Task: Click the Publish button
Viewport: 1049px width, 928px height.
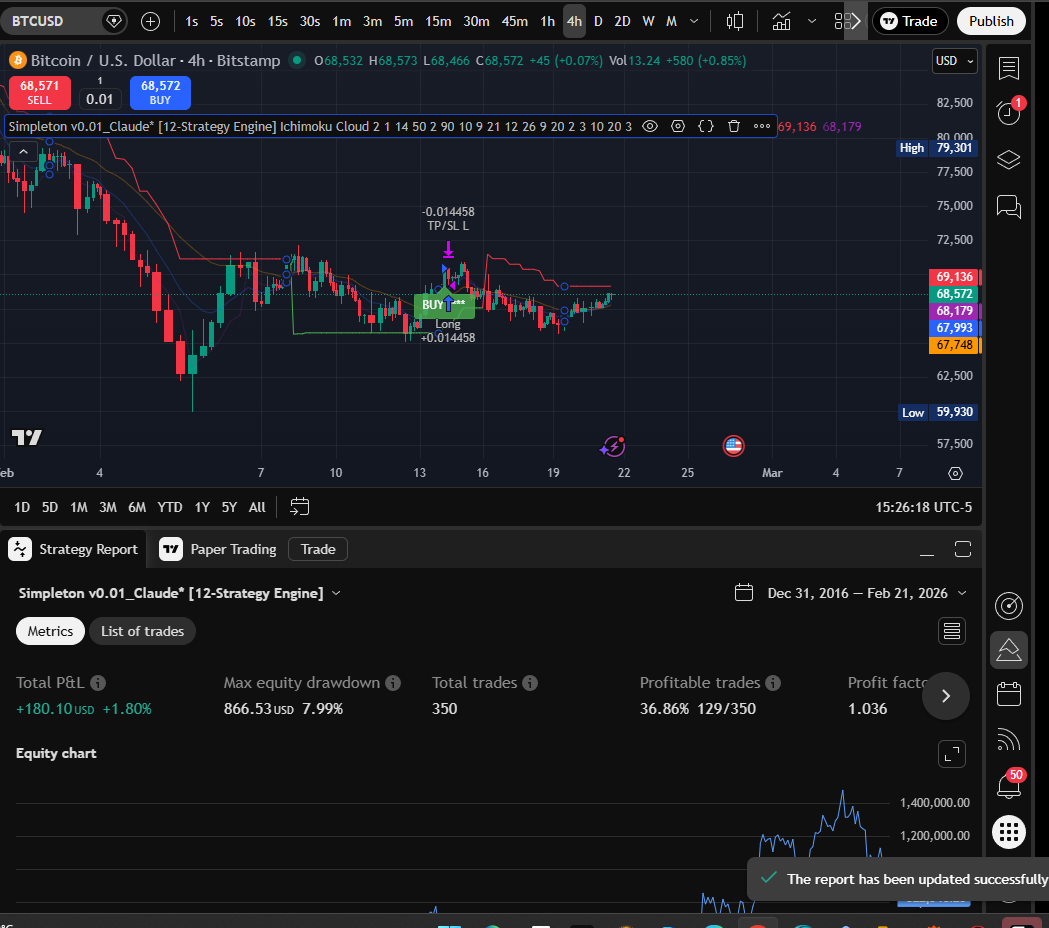Action: pyautogui.click(x=991, y=21)
